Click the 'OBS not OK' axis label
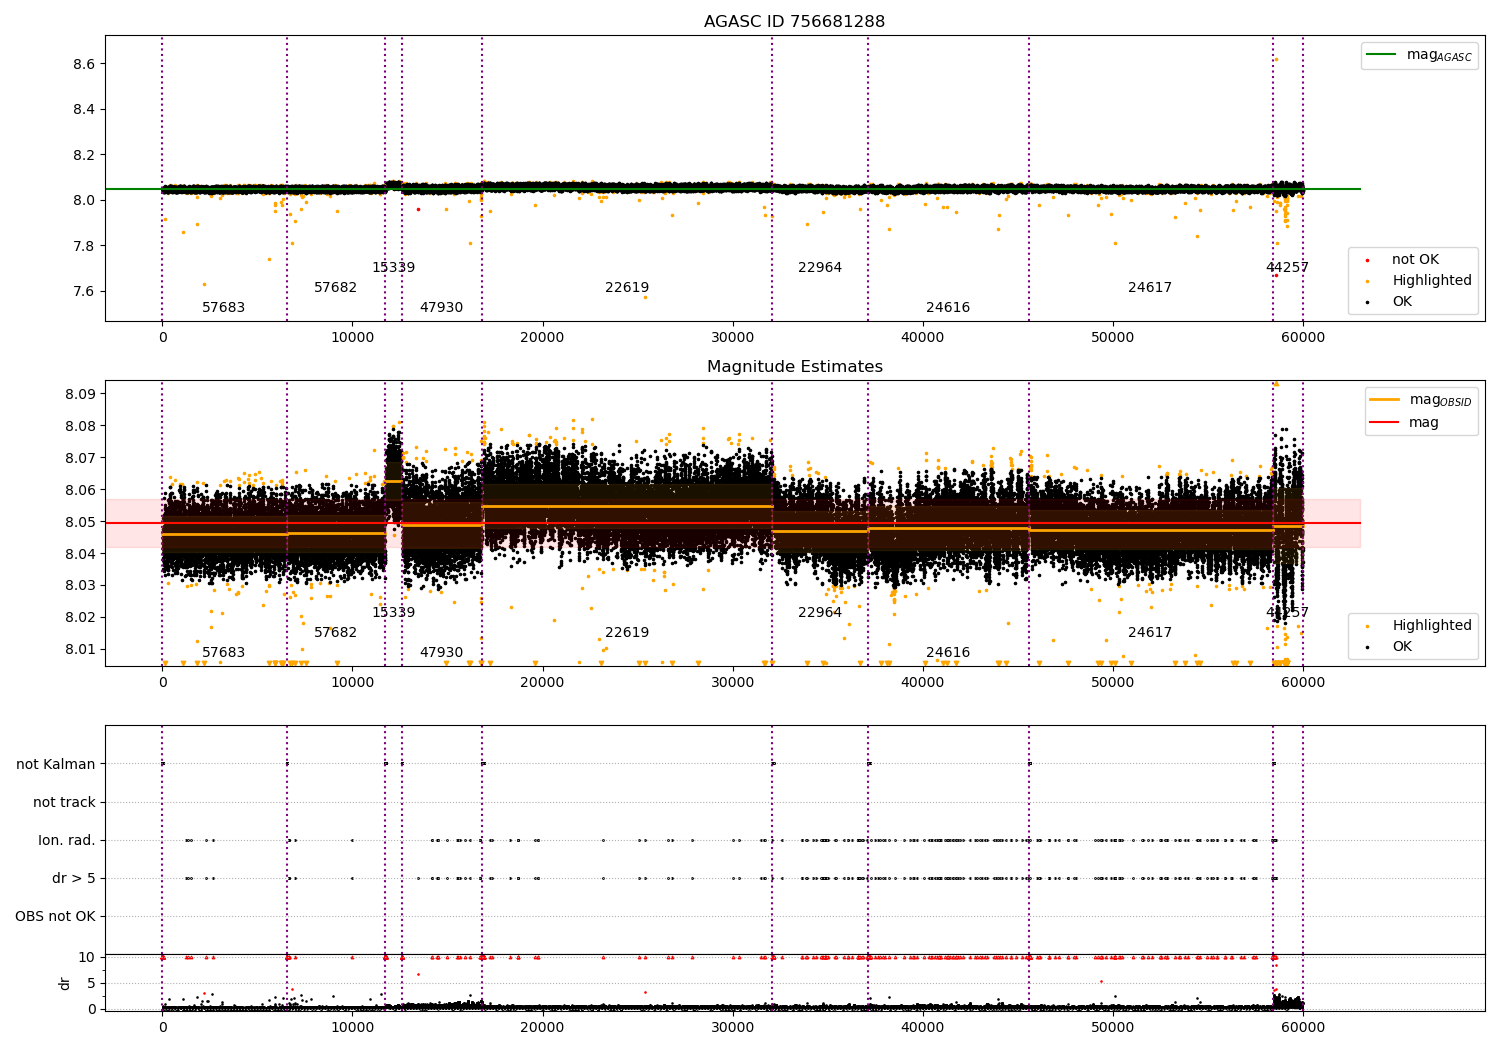1500x1050 pixels. (x=55, y=916)
